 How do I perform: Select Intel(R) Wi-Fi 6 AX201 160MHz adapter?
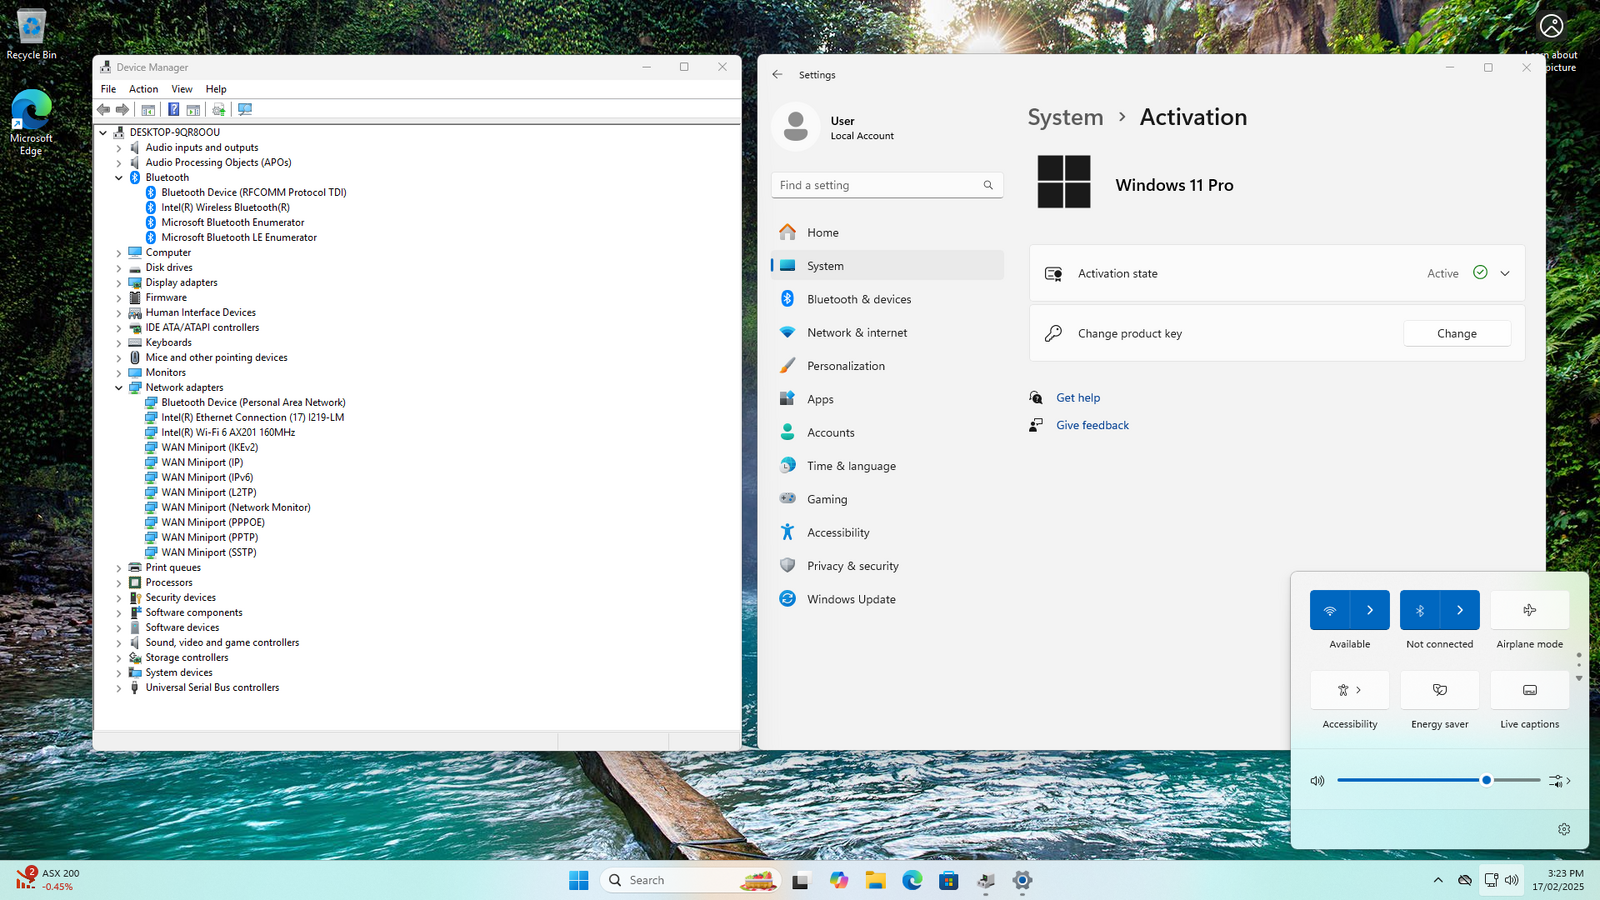tap(228, 432)
